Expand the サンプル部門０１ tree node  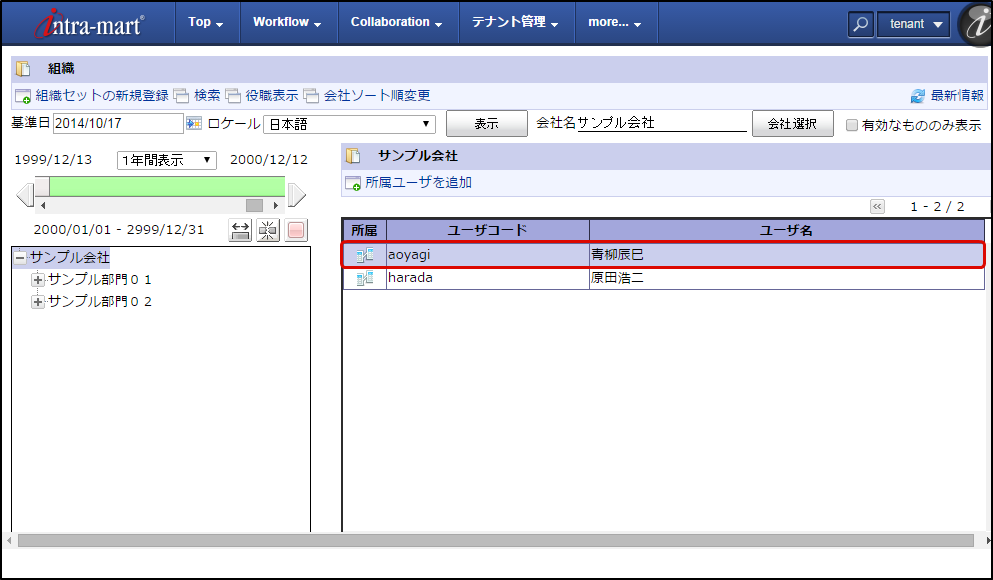(x=38, y=280)
